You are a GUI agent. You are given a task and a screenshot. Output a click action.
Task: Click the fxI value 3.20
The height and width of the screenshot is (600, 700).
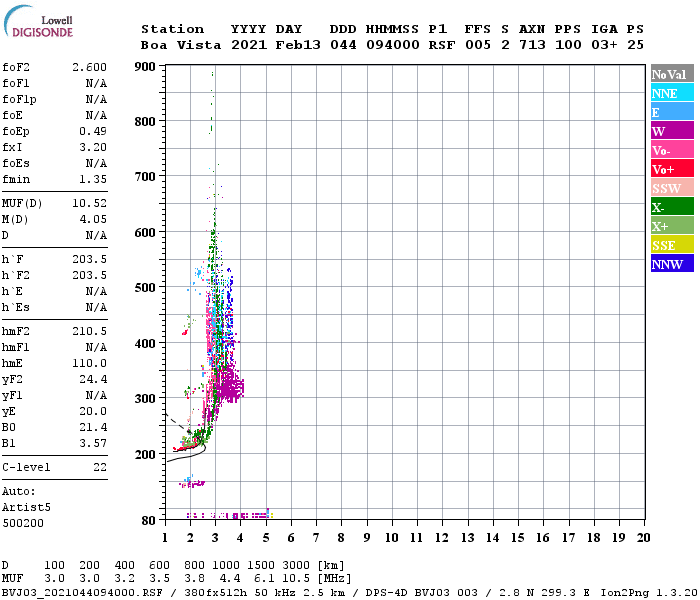(93, 147)
